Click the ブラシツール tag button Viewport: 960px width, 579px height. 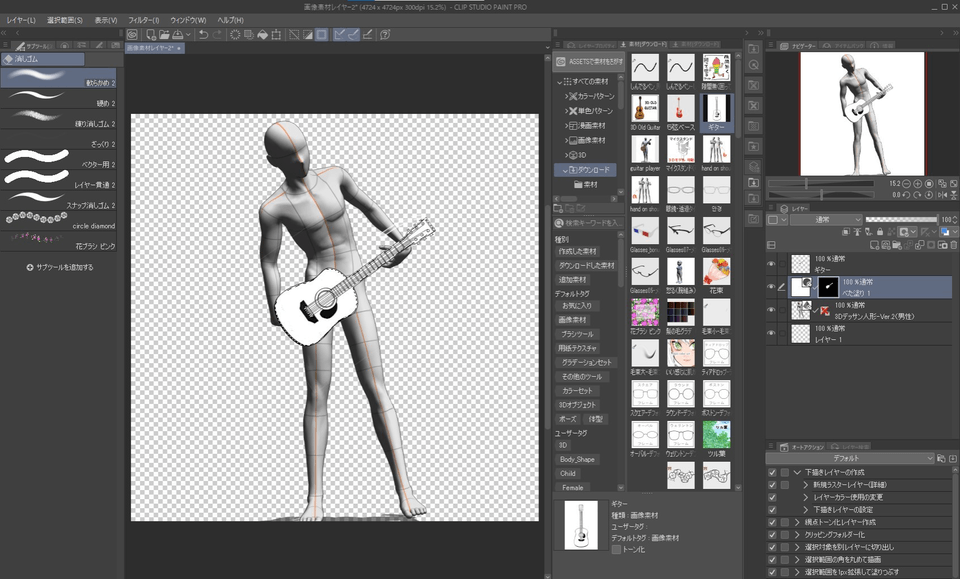(x=577, y=334)
